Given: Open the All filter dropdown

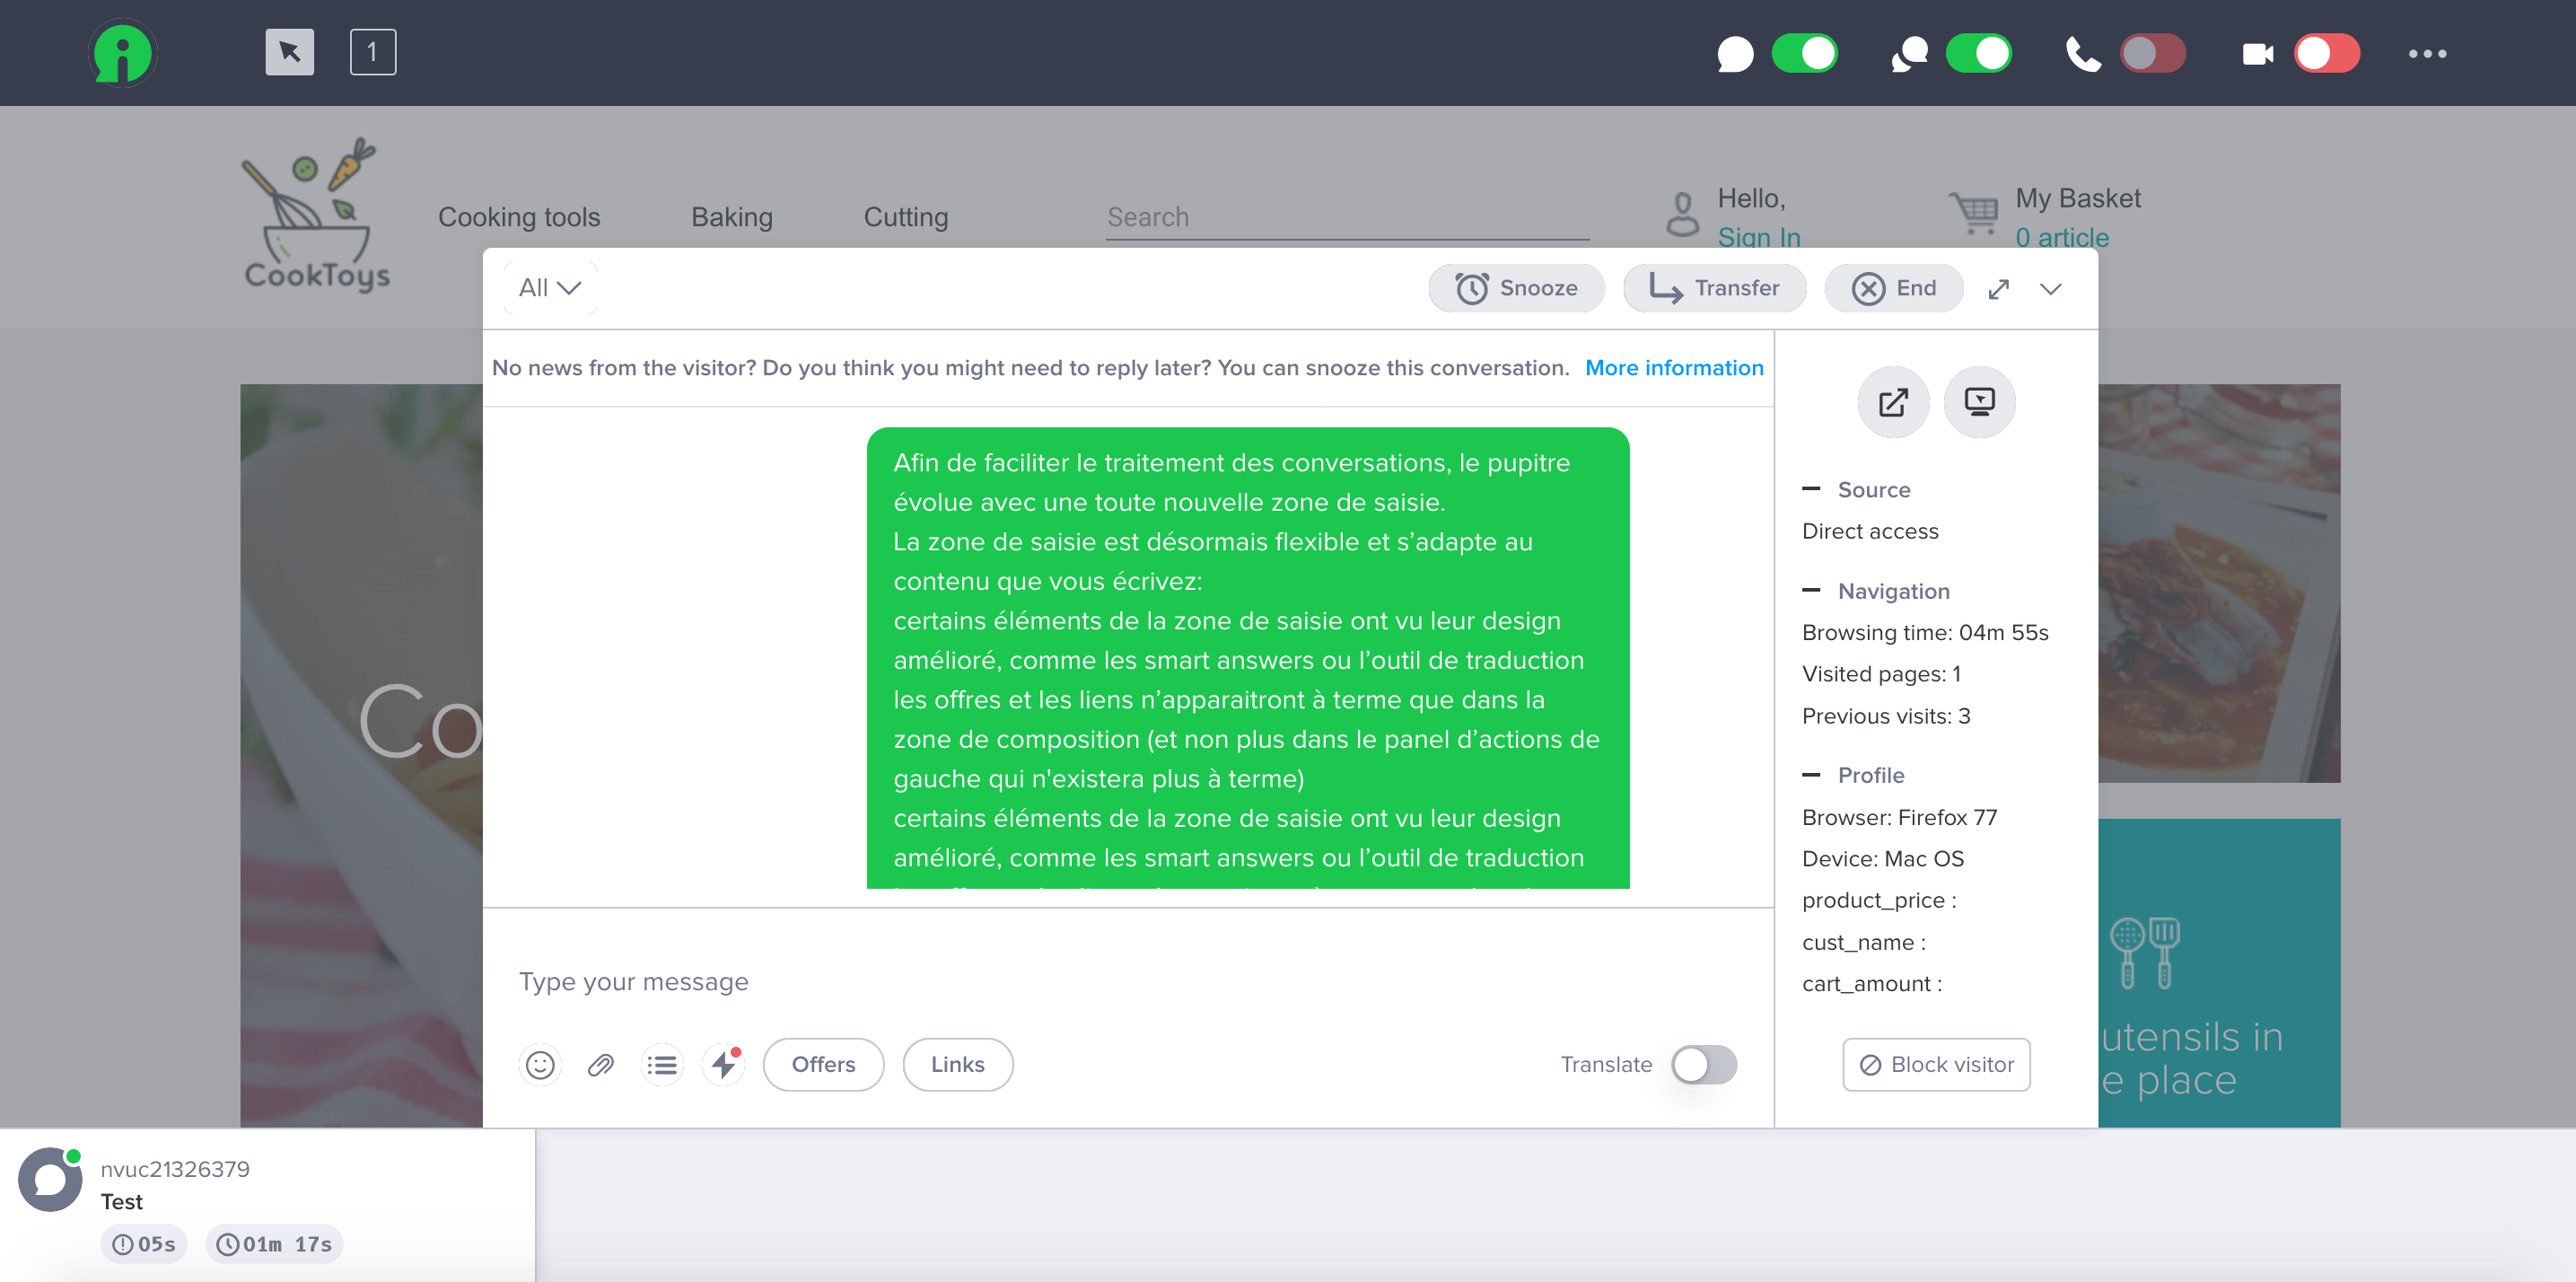Looking at the screenshot, I should (550, 288).
